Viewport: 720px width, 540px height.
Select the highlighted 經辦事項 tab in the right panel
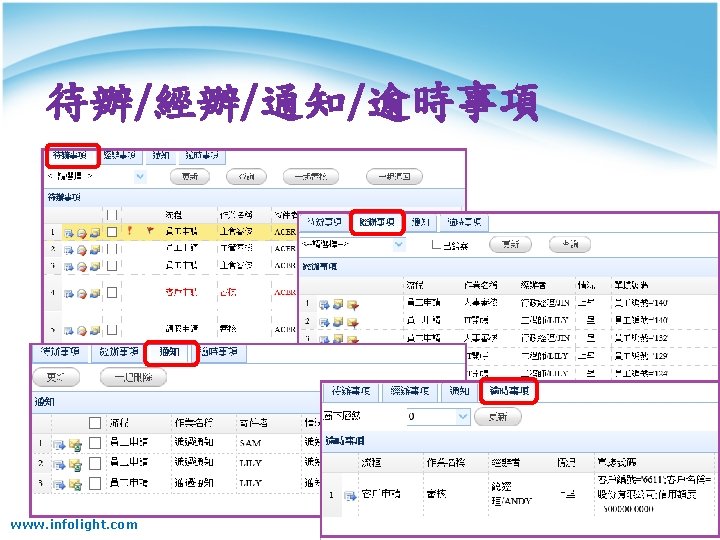pyautogui.click(x=377, y=222)
